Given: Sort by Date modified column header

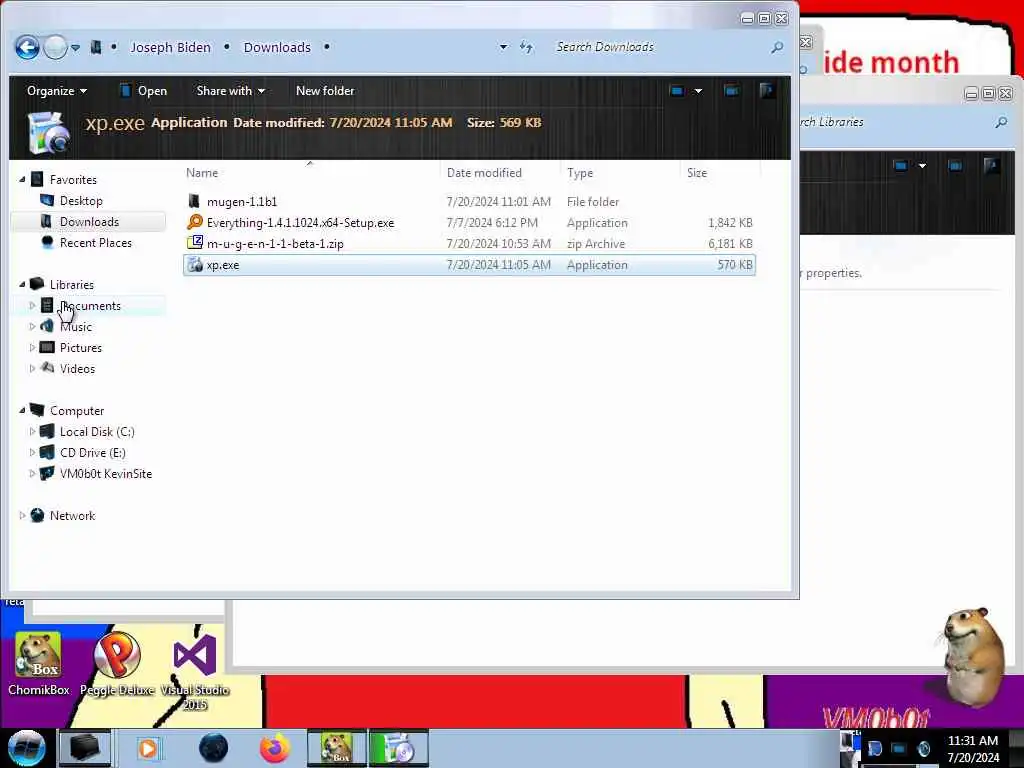Looking at the screenshot, I should coord(484,173).
